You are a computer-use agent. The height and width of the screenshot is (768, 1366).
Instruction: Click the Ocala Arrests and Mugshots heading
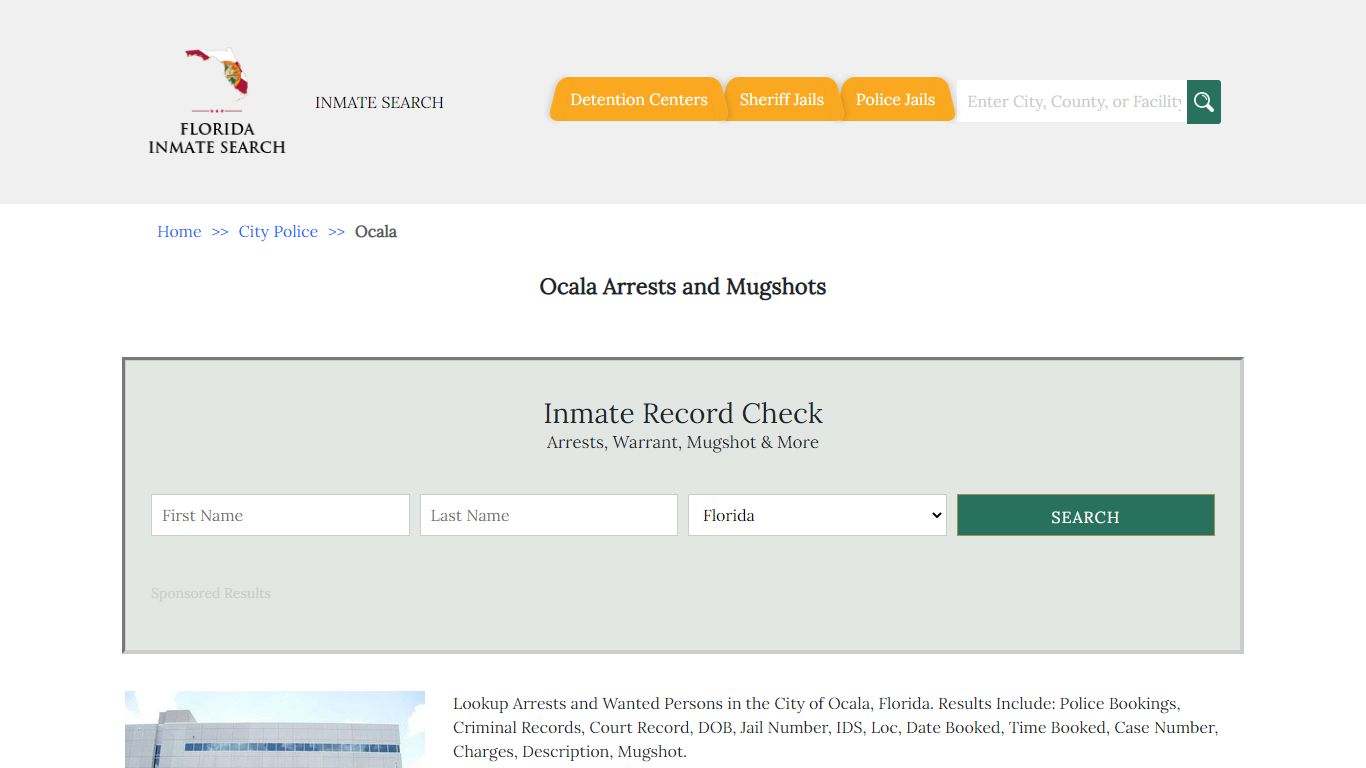click(x=683, y=287)
